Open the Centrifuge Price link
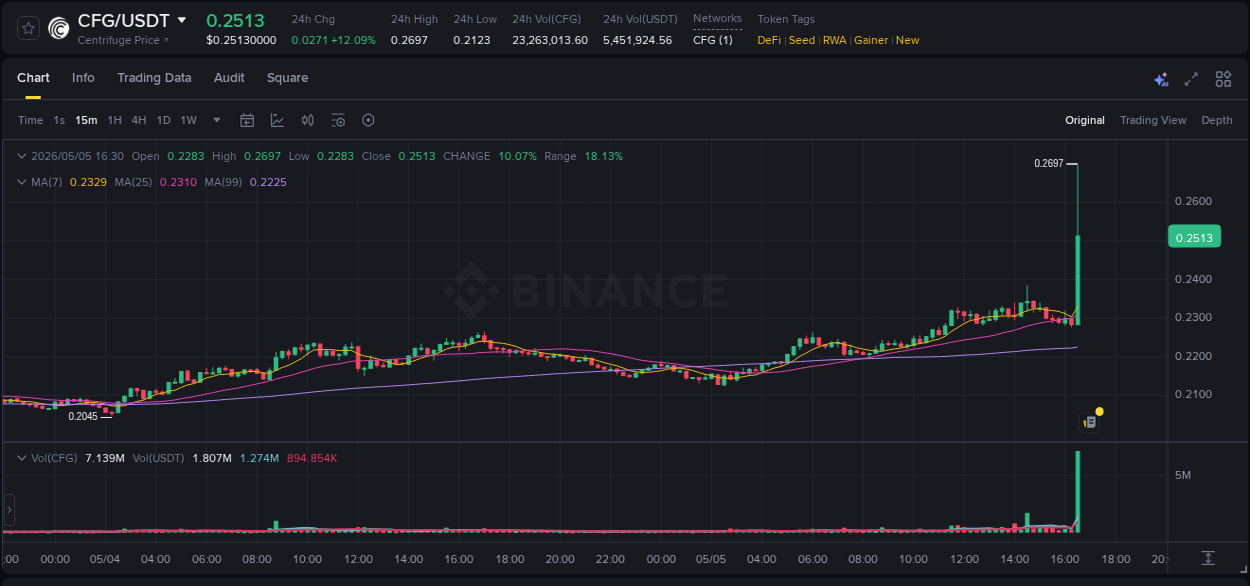The width and height of the screenshot is (1250, 586). (123, 40)
